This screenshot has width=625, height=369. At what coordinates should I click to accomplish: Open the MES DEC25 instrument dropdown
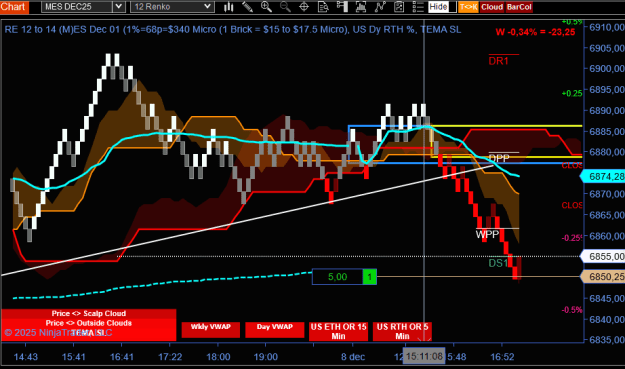(83, 7)
